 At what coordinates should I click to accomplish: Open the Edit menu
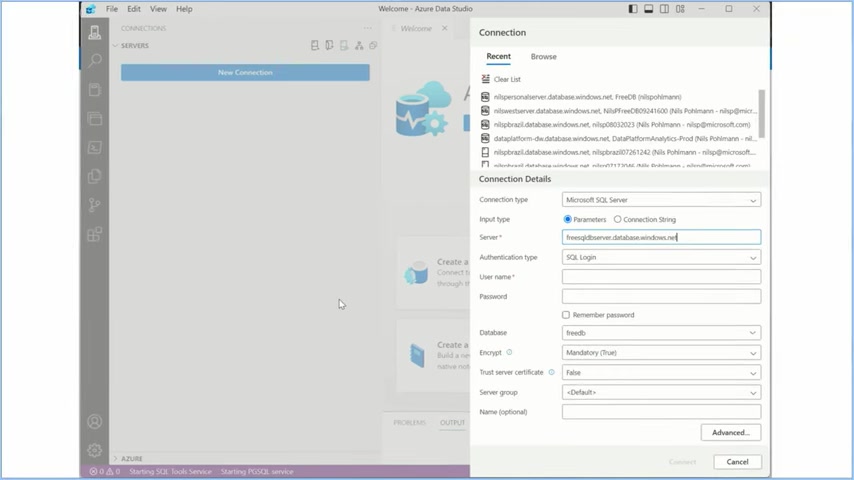tap(134, 9)
